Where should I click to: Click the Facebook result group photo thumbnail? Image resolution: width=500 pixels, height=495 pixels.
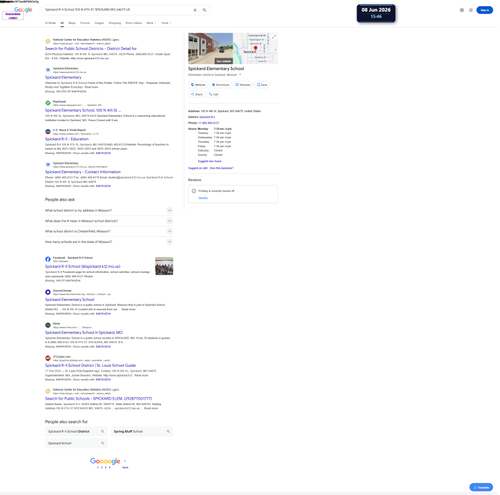click(164, 266)
